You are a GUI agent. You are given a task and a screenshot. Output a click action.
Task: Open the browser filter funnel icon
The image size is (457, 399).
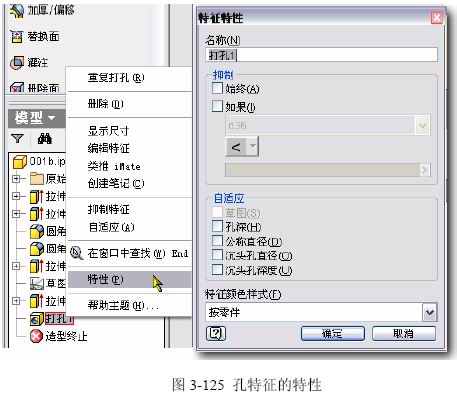(x=17, y=138)
